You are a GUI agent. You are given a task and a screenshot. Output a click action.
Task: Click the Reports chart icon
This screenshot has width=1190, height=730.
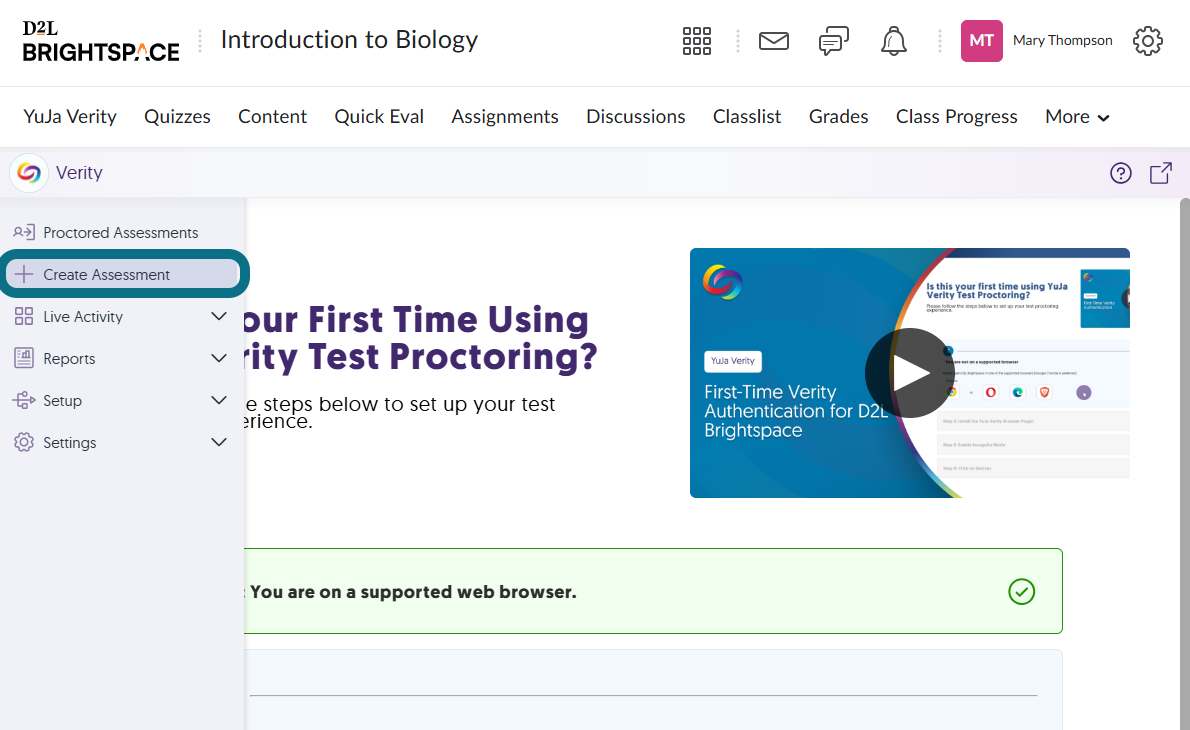[24, 358]
